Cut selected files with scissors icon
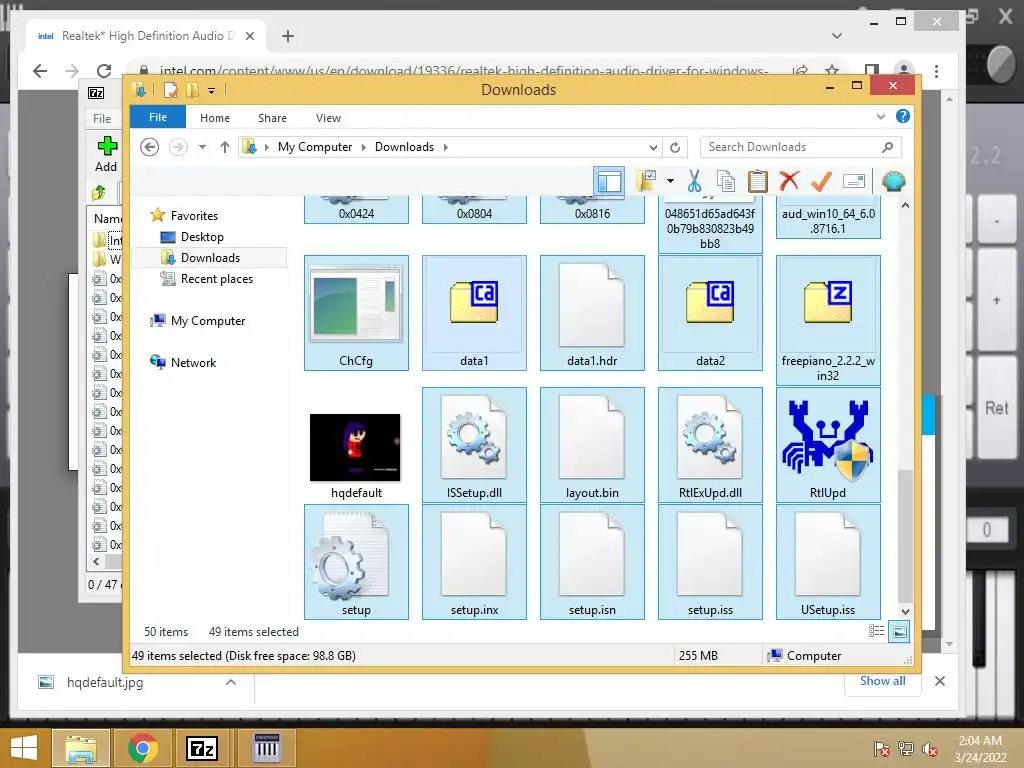The height and width of the screenshot is (768, 1024). coord(694,181)
